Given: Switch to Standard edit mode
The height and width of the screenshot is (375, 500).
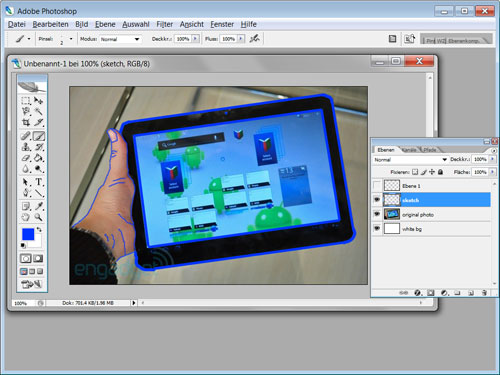Looking at the screenshot, I should coord(26,258).
